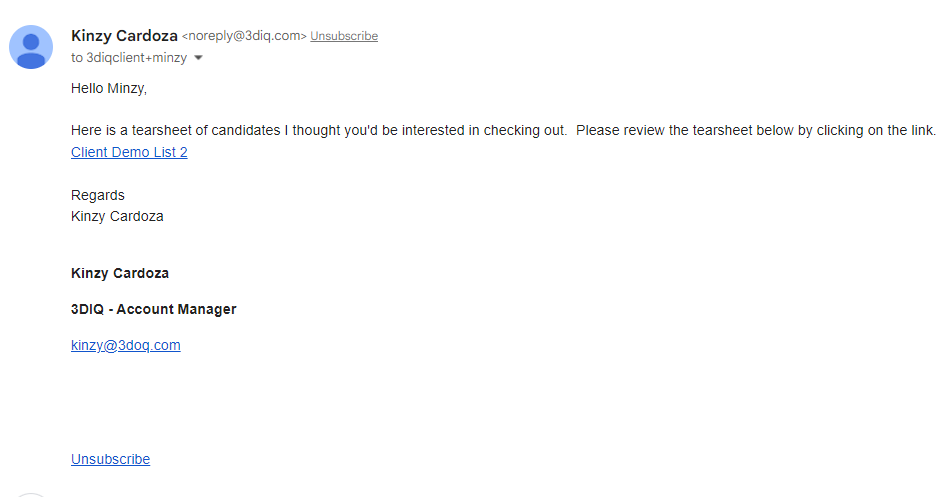Viewport: 952px width, 497px height.
Task: Open the Client Demo List 2 link
Action: 129,152
